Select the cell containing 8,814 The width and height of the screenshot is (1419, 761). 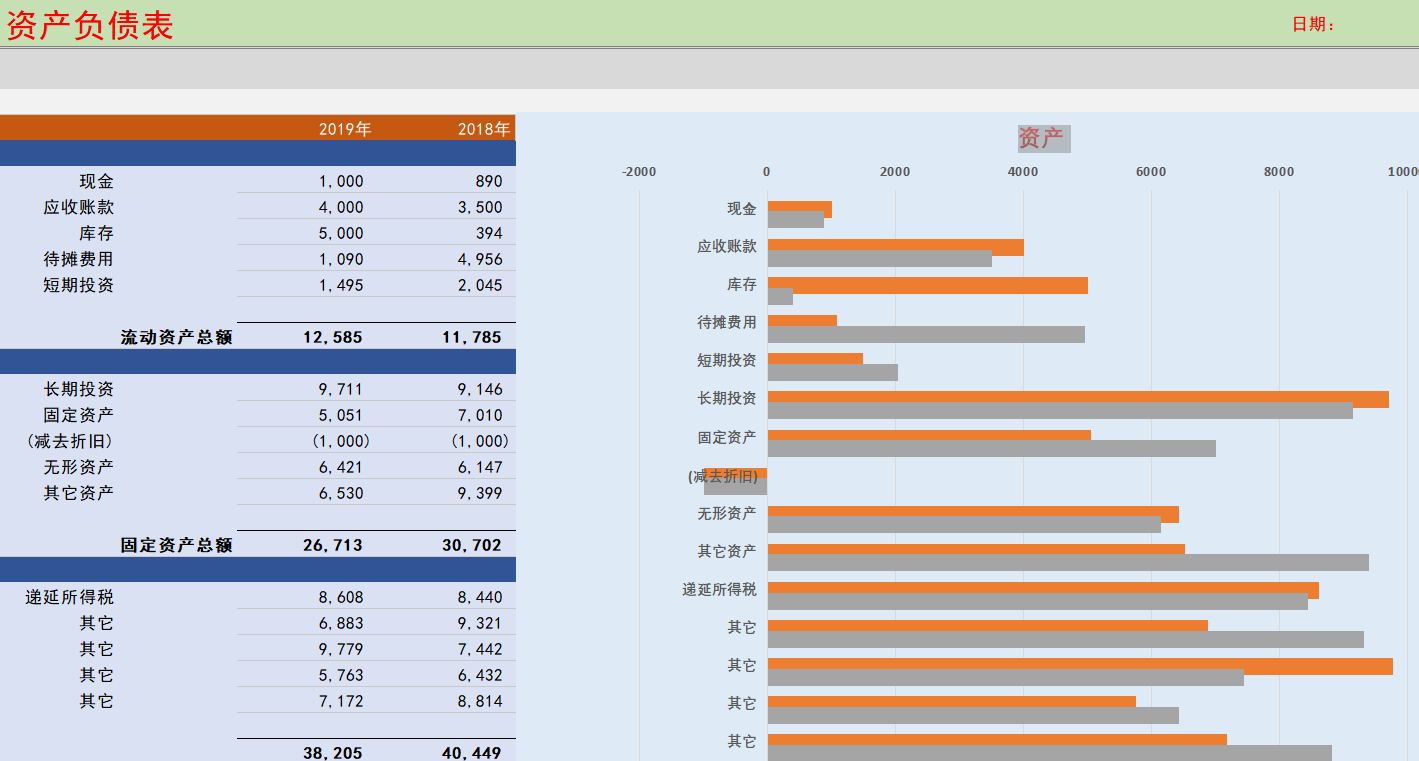point(480,701)
